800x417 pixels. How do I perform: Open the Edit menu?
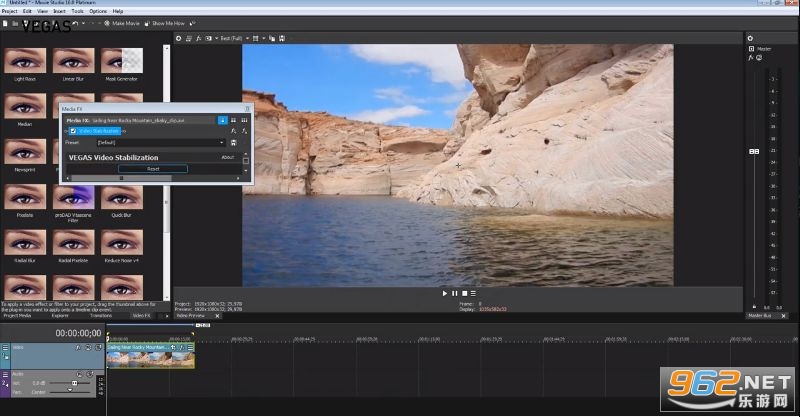27,11
